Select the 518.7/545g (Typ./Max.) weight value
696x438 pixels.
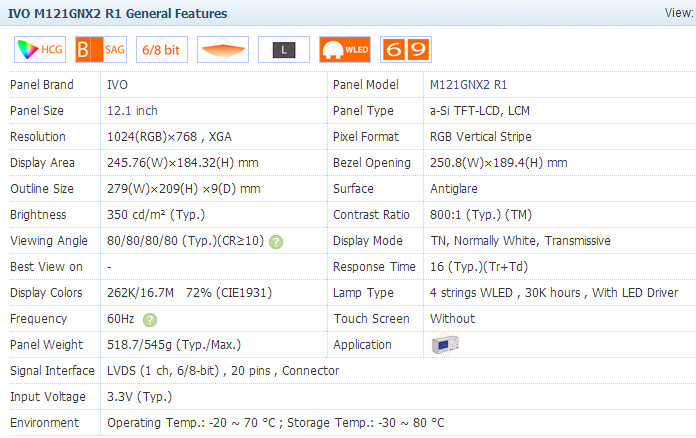pos(174,345)
